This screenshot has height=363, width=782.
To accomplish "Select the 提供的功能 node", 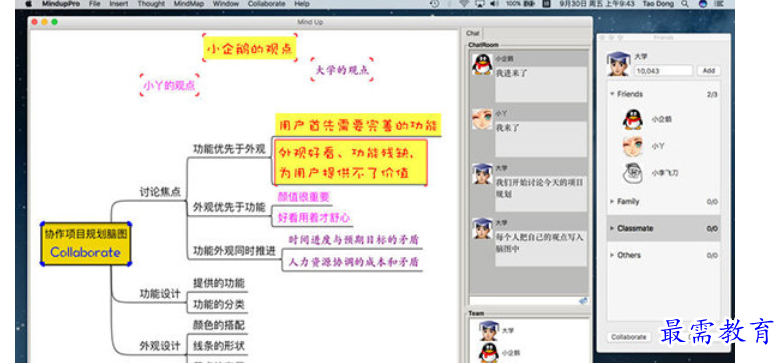I will pyautogui.click(x=219, y=283).
